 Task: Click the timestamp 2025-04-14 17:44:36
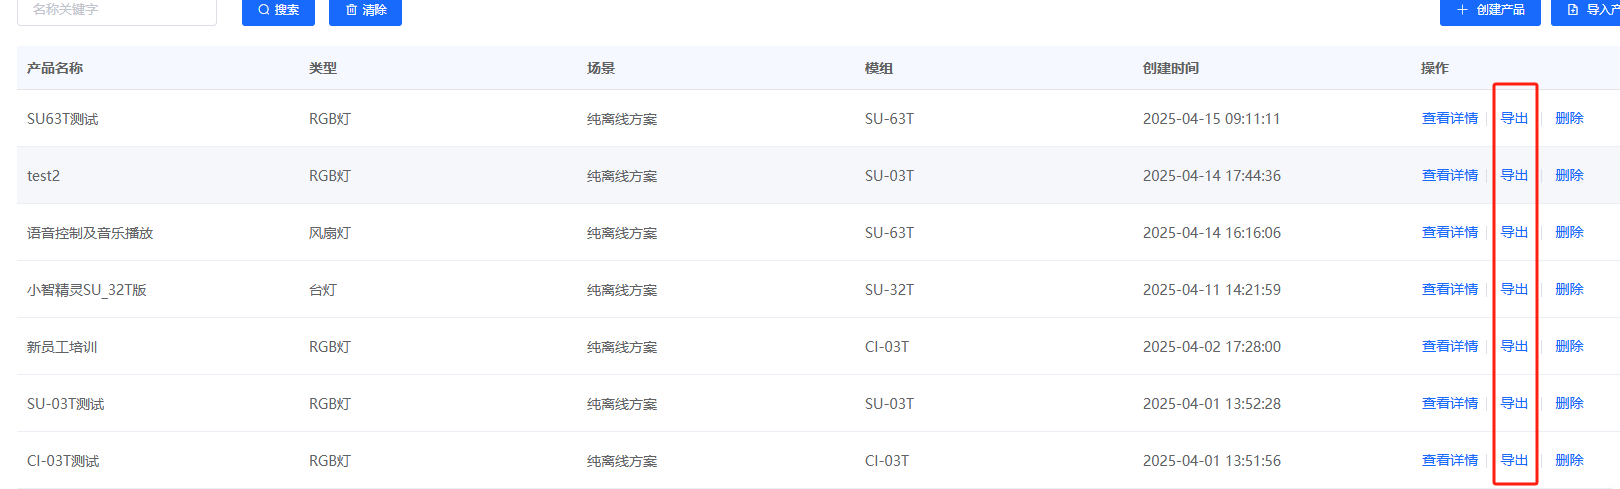[x=1212, y=176]
